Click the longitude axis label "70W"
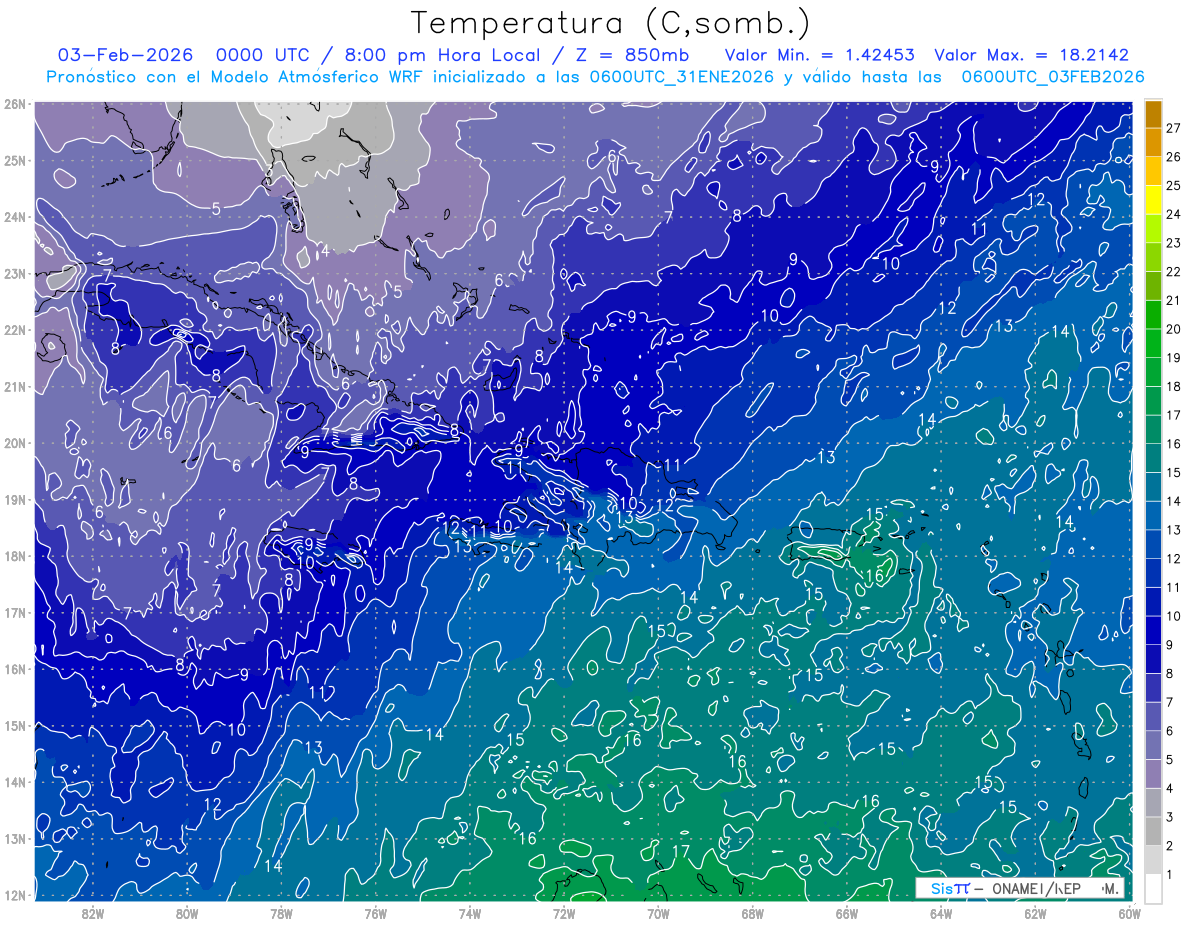 [658, 913]
